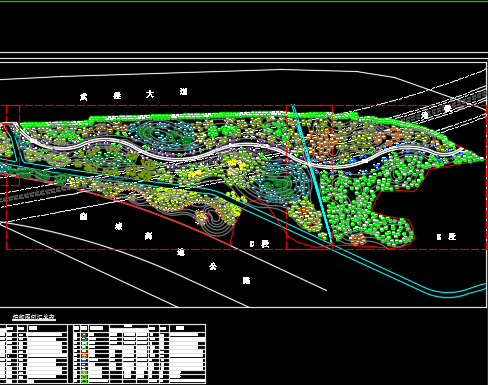488x385 pixels.
Task: Pick the red outlined symbol in the legend
Action: click(x=84, y=351)
